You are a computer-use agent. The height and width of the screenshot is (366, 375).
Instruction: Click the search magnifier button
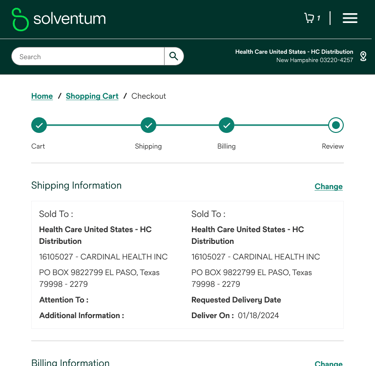point(174,56)
